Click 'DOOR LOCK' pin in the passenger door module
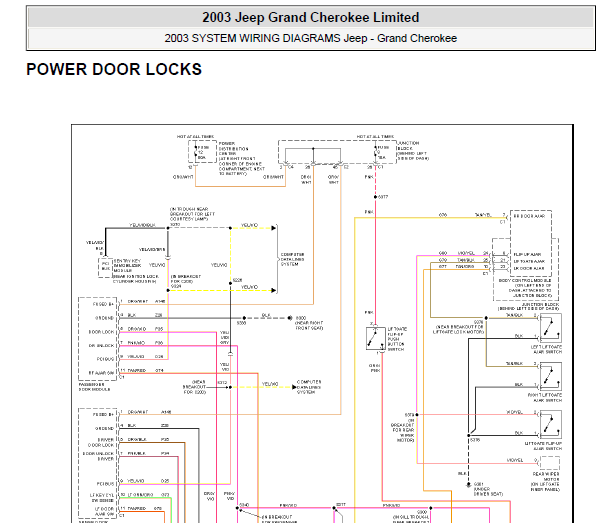The width and height of the screenshot is (604, 523). tap(101, 332)
